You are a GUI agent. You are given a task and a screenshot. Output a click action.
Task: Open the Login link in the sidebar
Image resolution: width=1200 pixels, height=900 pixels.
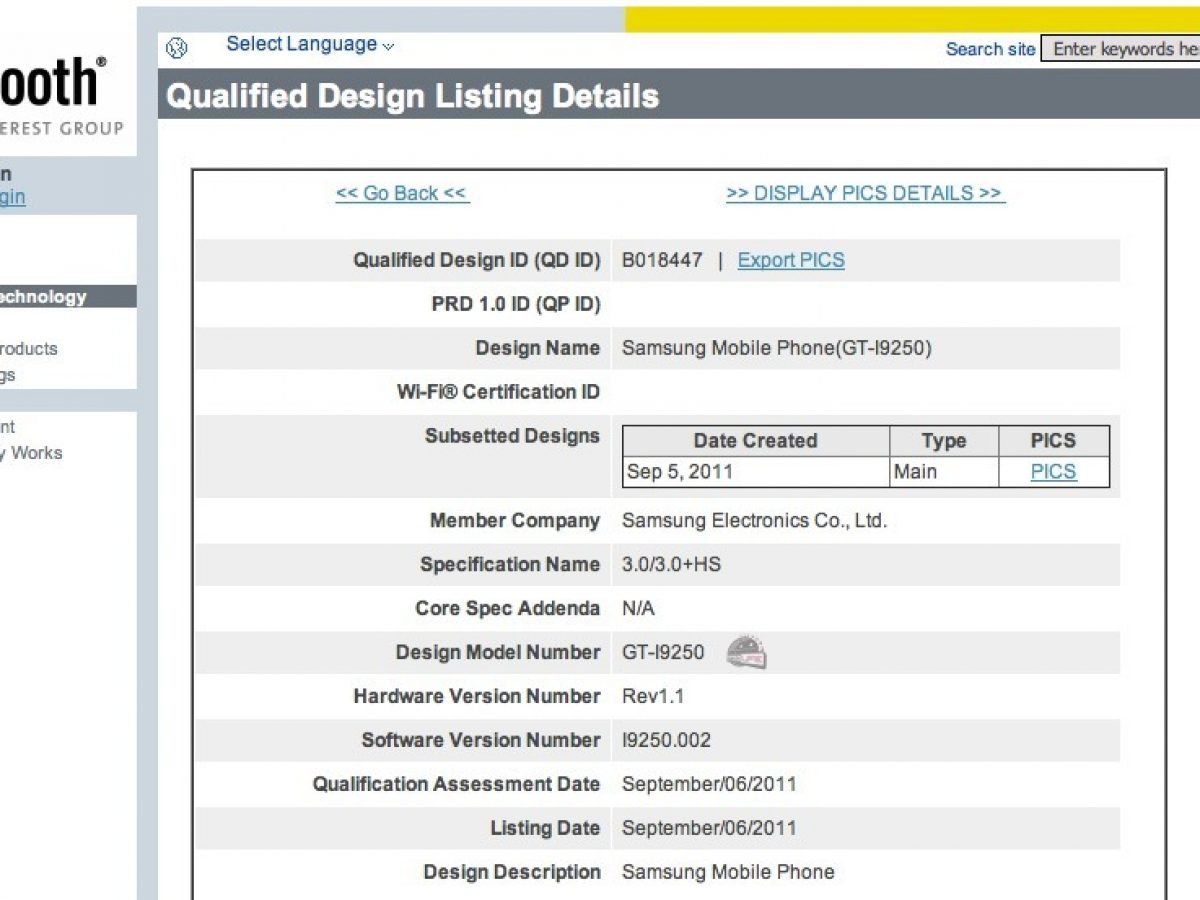pyautogui.click(x=12, y=197)
